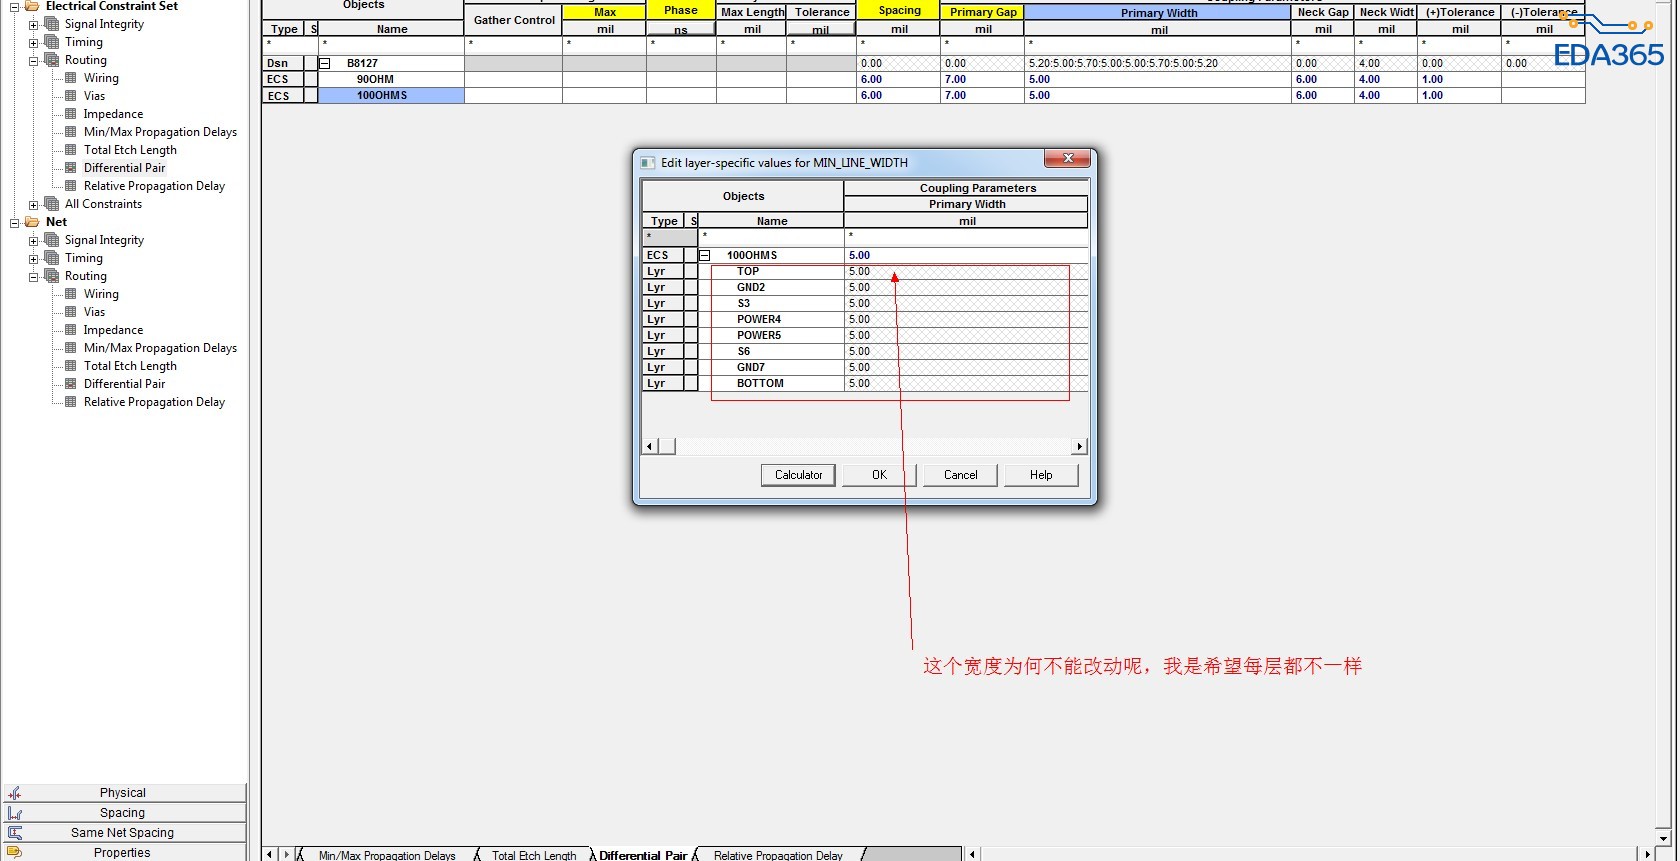Screen dimensions: 1680x861
Task: Close the Edit layer-specific values dialog
Action: [1068, 159]
